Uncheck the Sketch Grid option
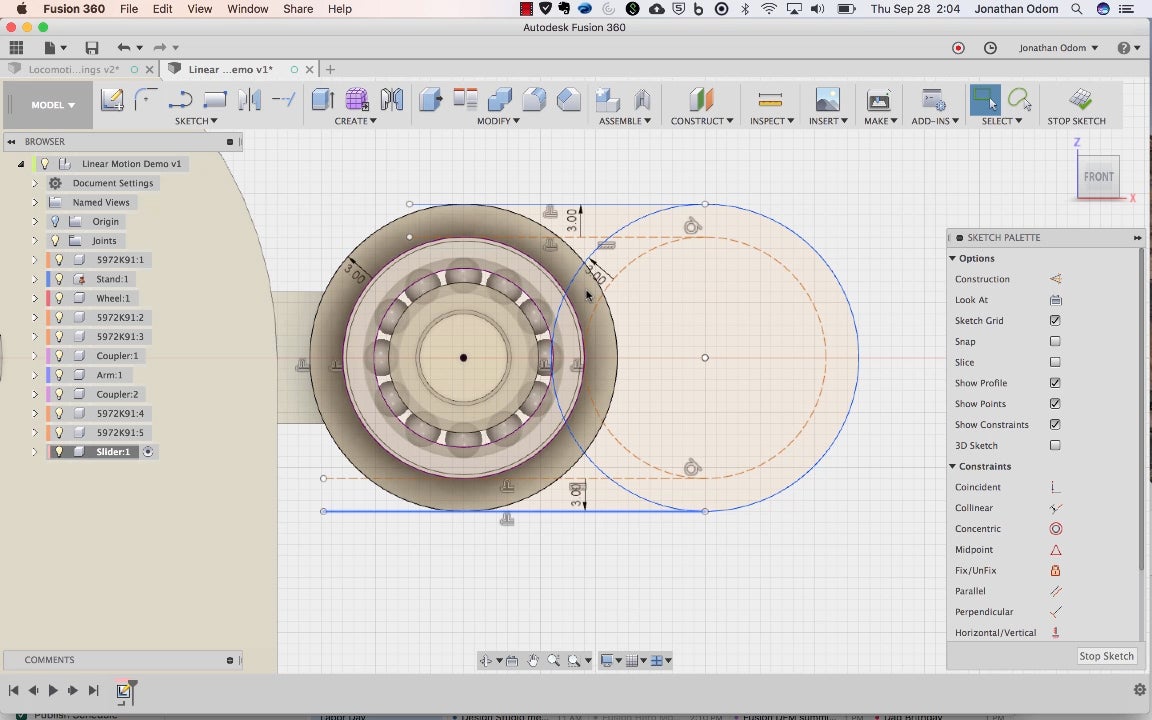Image resolution: width=1152 pixels, height=720 pixels. pos(1055,321)
